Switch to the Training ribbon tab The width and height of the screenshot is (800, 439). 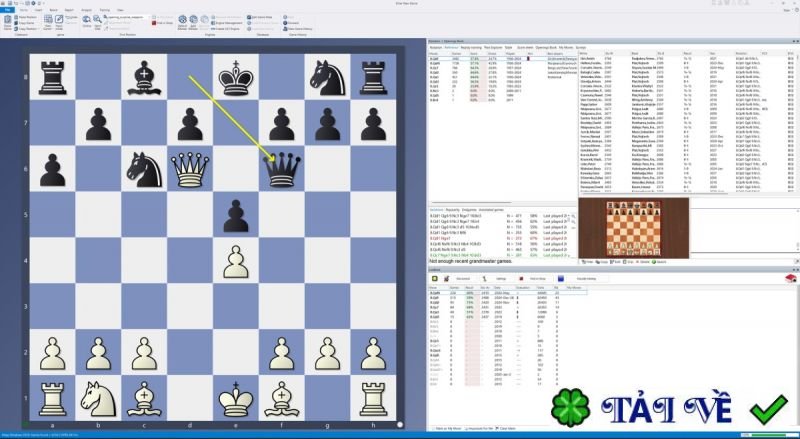(x=105, y=10)
